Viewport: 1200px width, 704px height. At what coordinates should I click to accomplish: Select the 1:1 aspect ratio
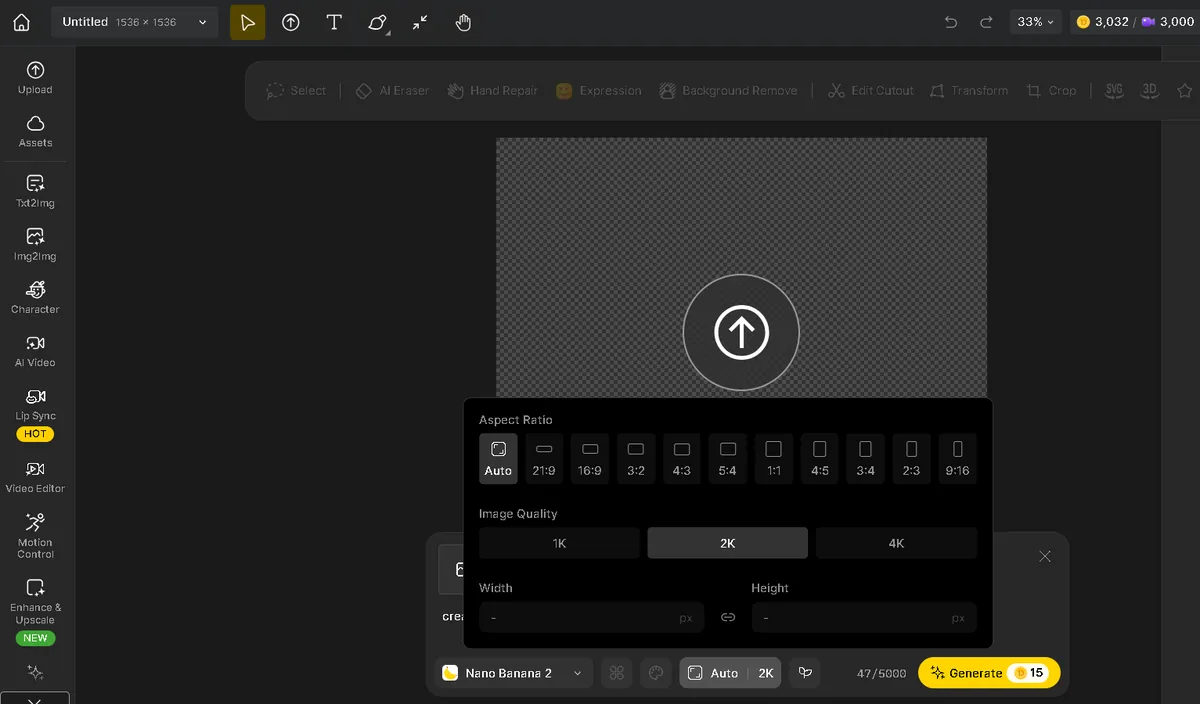(773, 458)
